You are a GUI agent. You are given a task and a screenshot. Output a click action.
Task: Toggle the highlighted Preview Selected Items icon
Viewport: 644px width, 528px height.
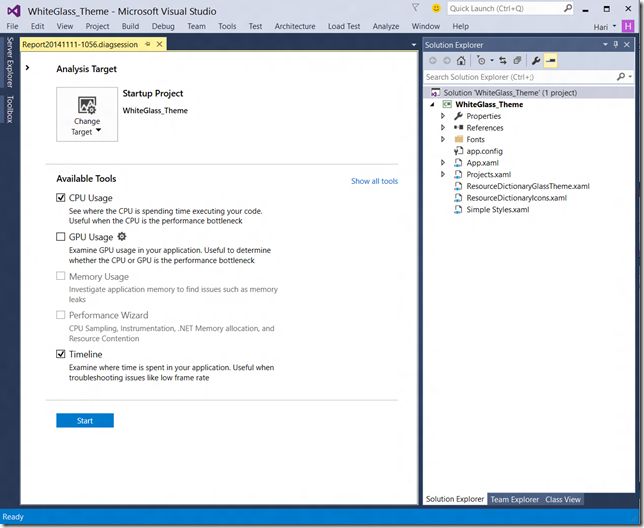[550, 61]
